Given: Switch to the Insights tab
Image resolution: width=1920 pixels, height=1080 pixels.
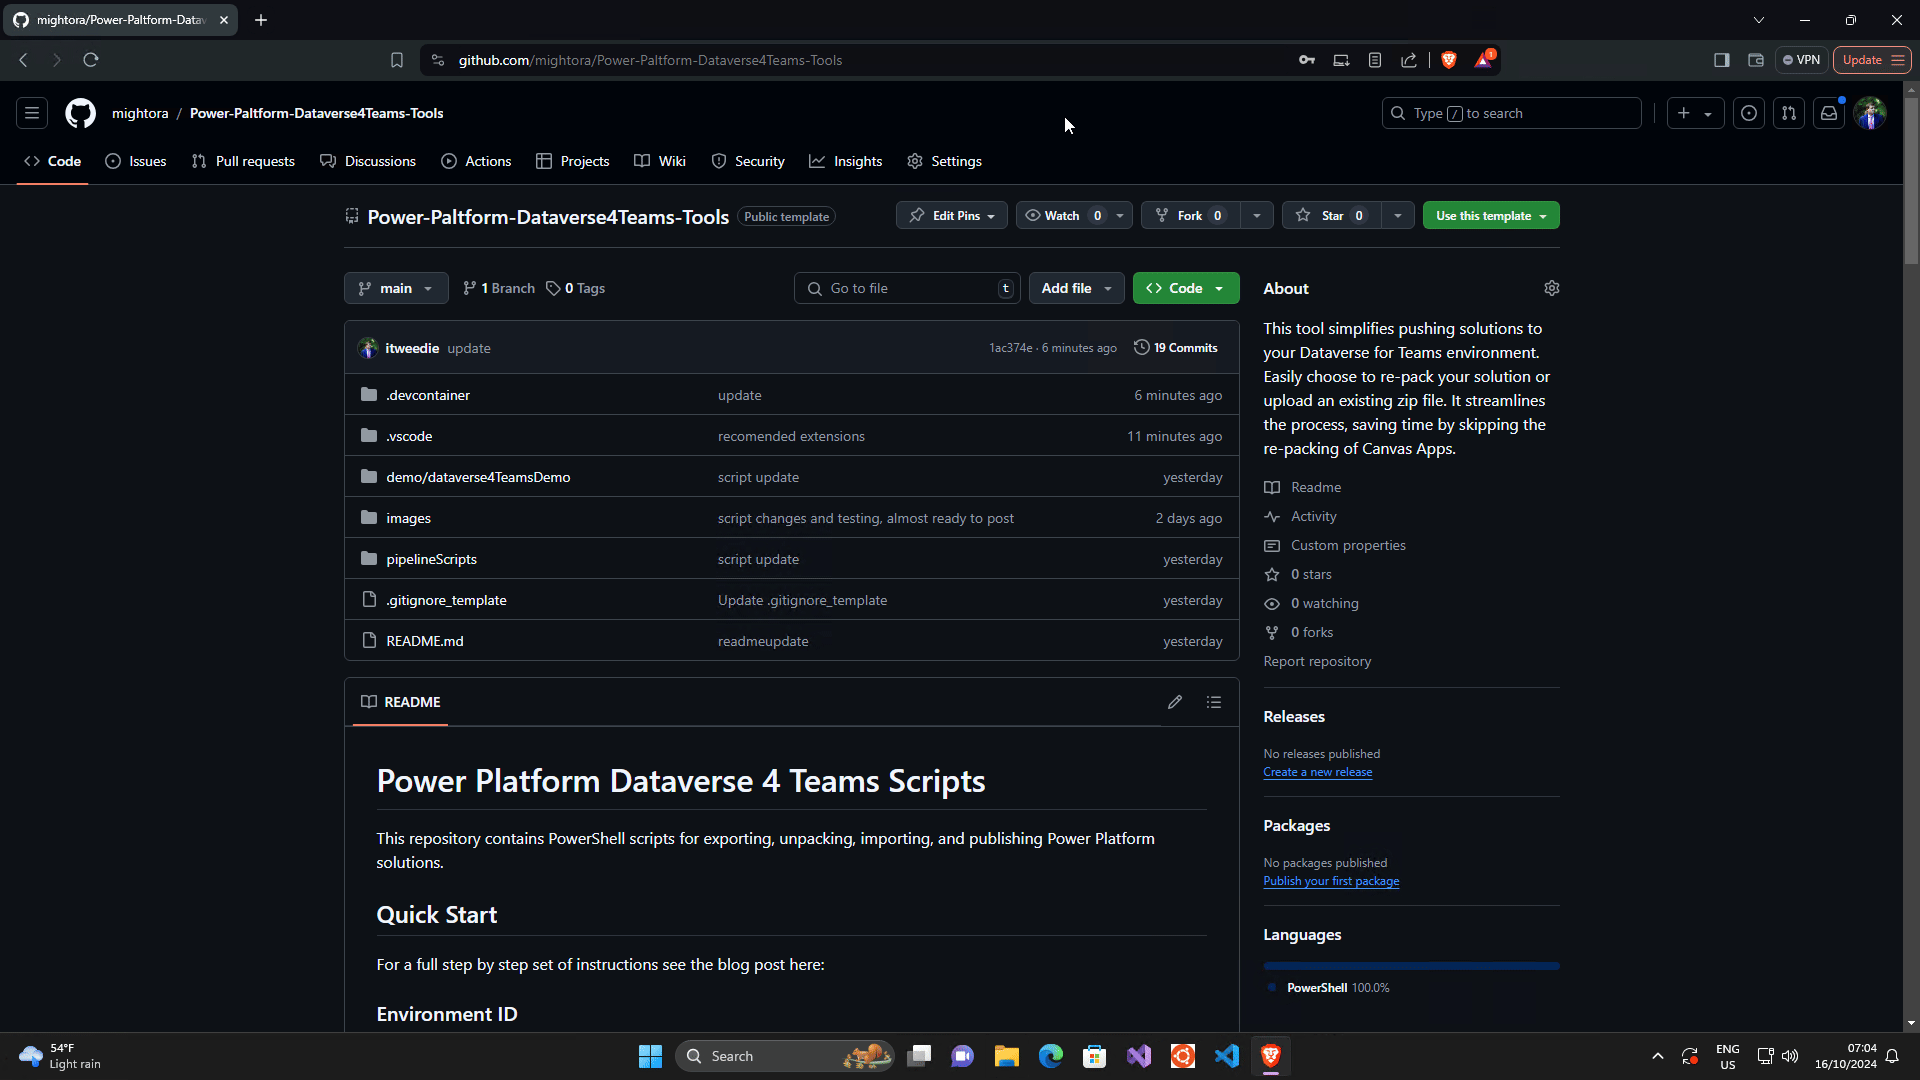Looking at the screenshot, I should 846,161.
